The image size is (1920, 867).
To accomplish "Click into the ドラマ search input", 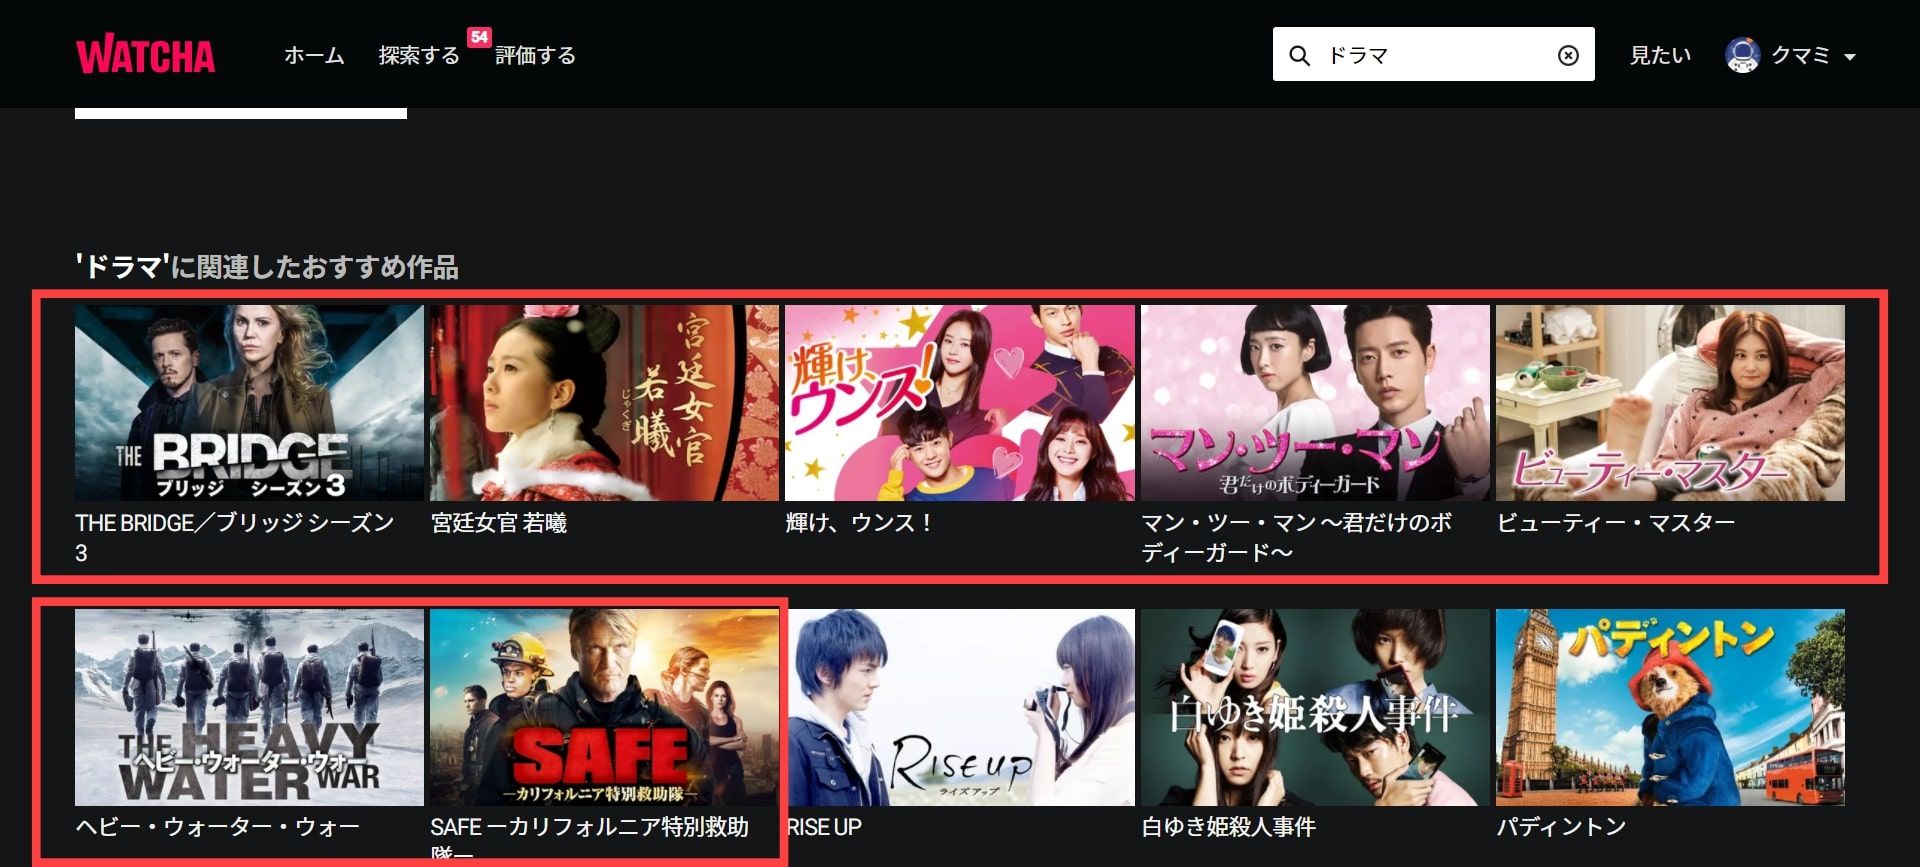I will (1435, 56).
